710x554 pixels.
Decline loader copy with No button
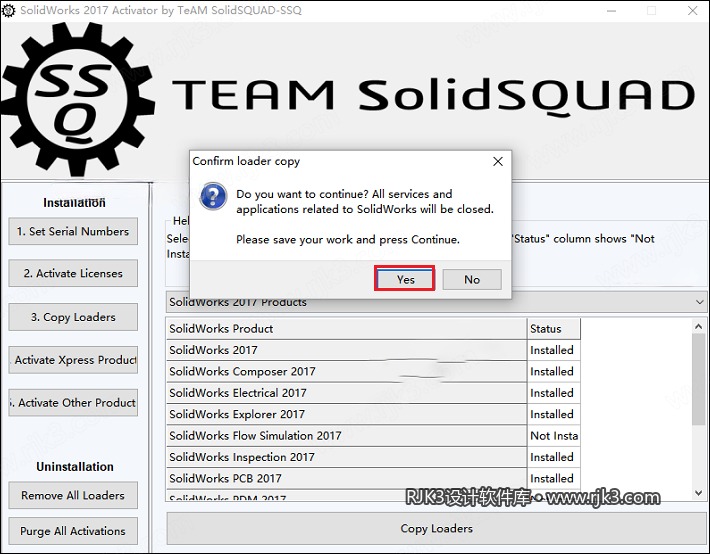coord(472,279)
